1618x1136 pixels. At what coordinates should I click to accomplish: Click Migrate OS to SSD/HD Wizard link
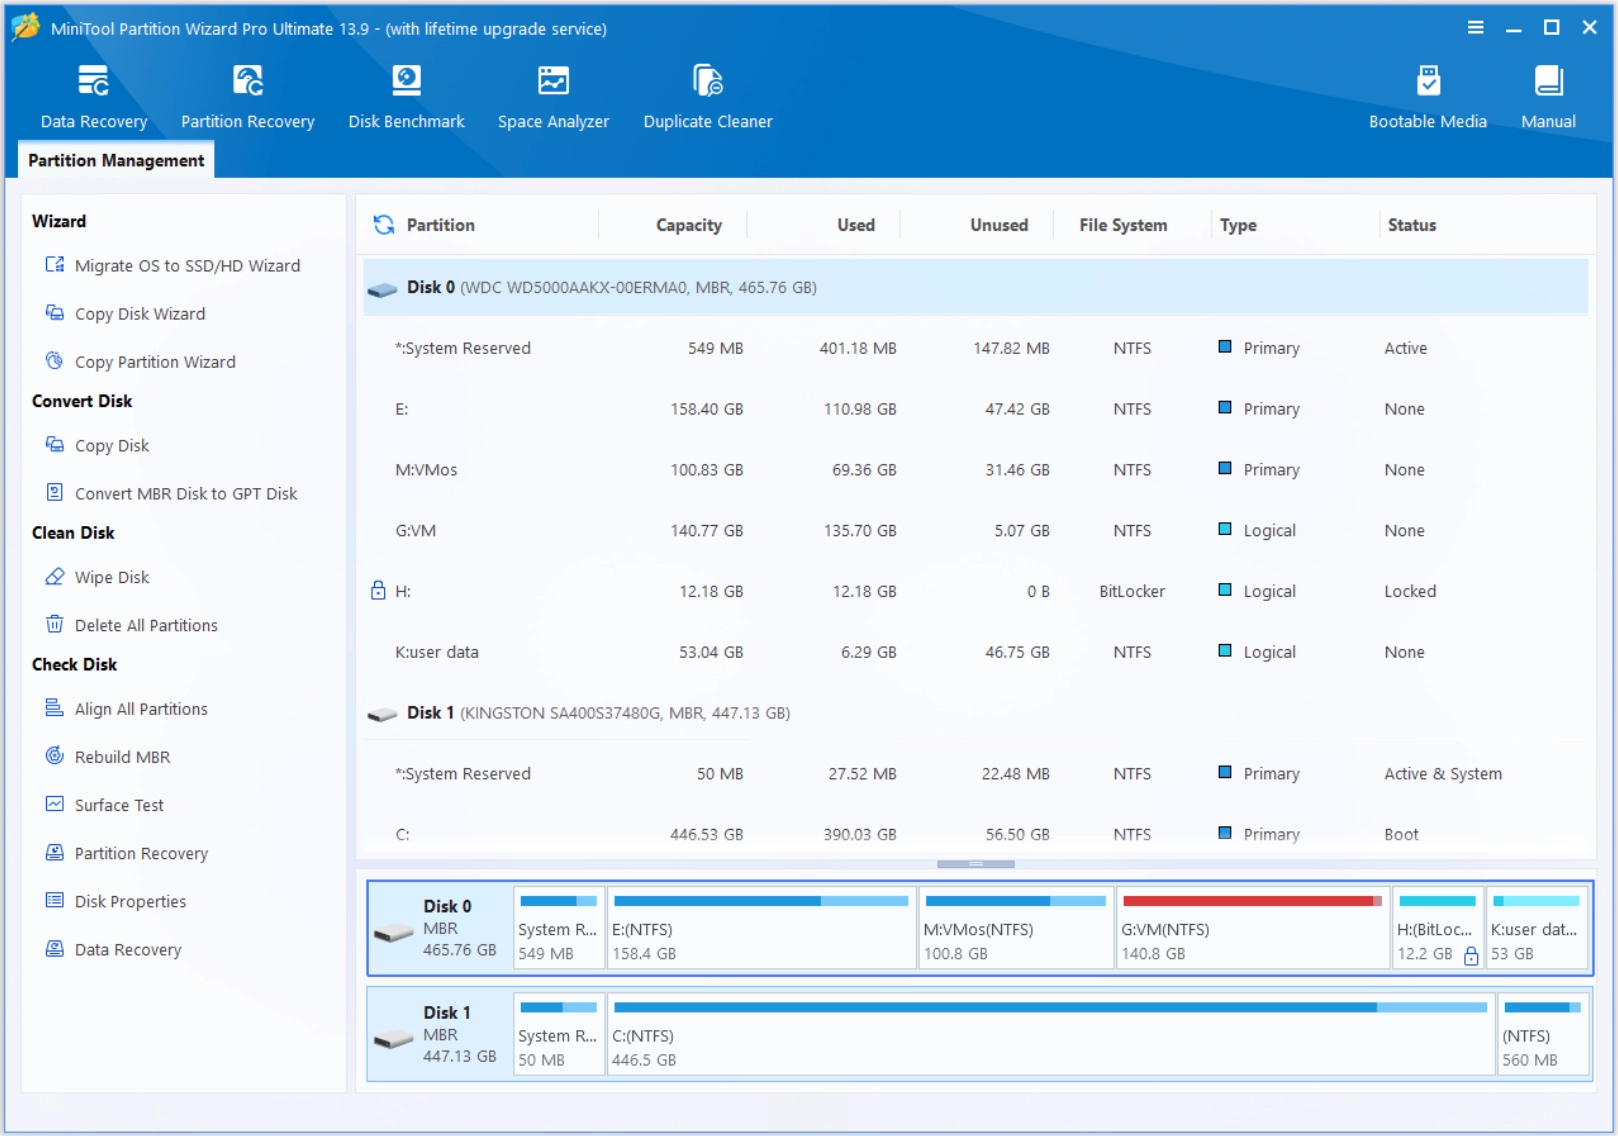[x=187, y=266]
